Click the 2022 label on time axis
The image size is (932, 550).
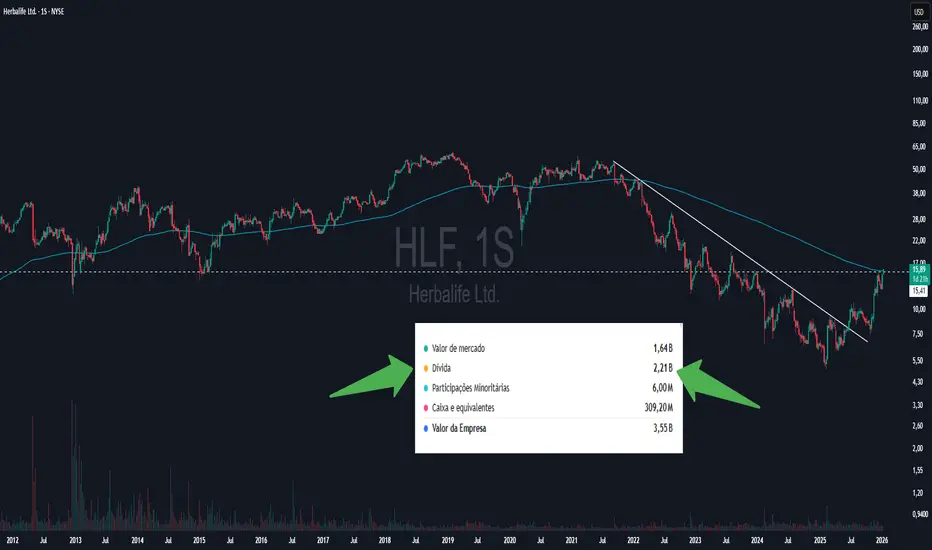click(x=633, y=540)
